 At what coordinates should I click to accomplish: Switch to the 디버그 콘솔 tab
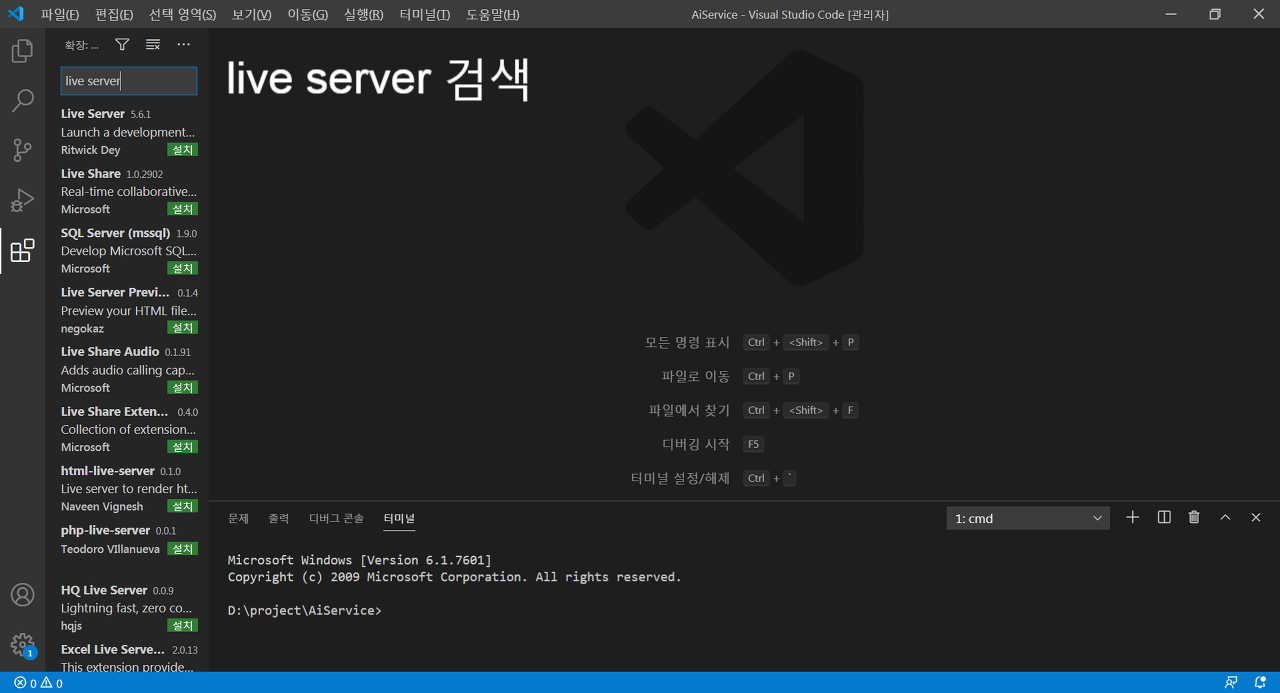pos(336,518)
